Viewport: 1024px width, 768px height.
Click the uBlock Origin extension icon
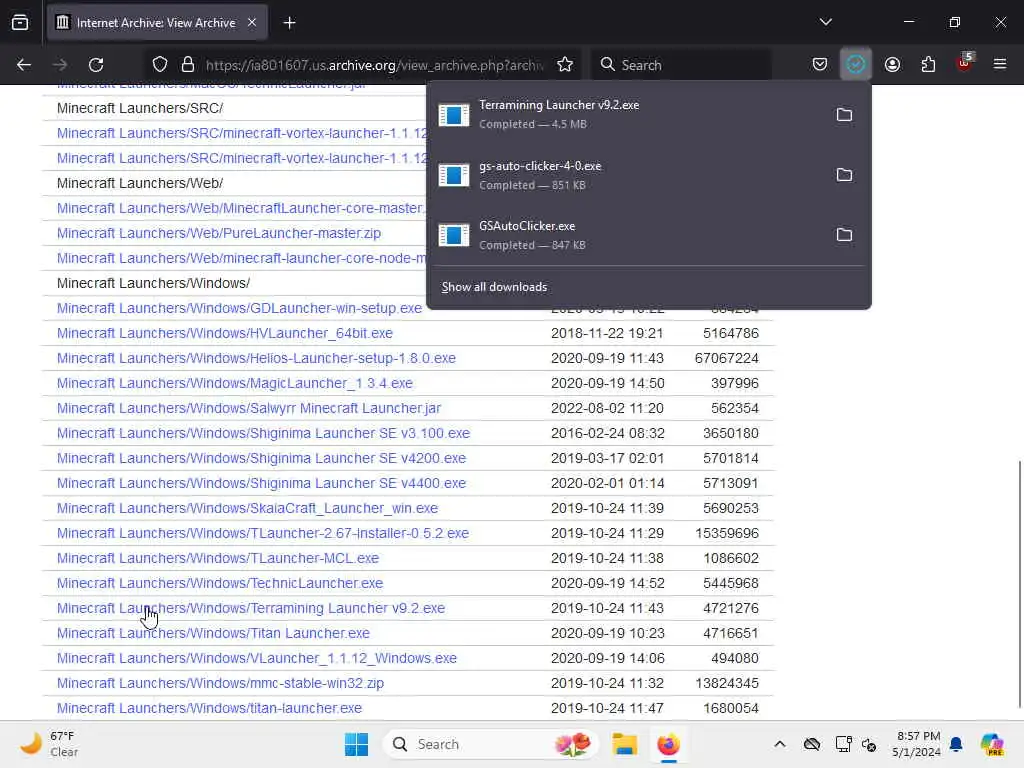coord(965,63)
